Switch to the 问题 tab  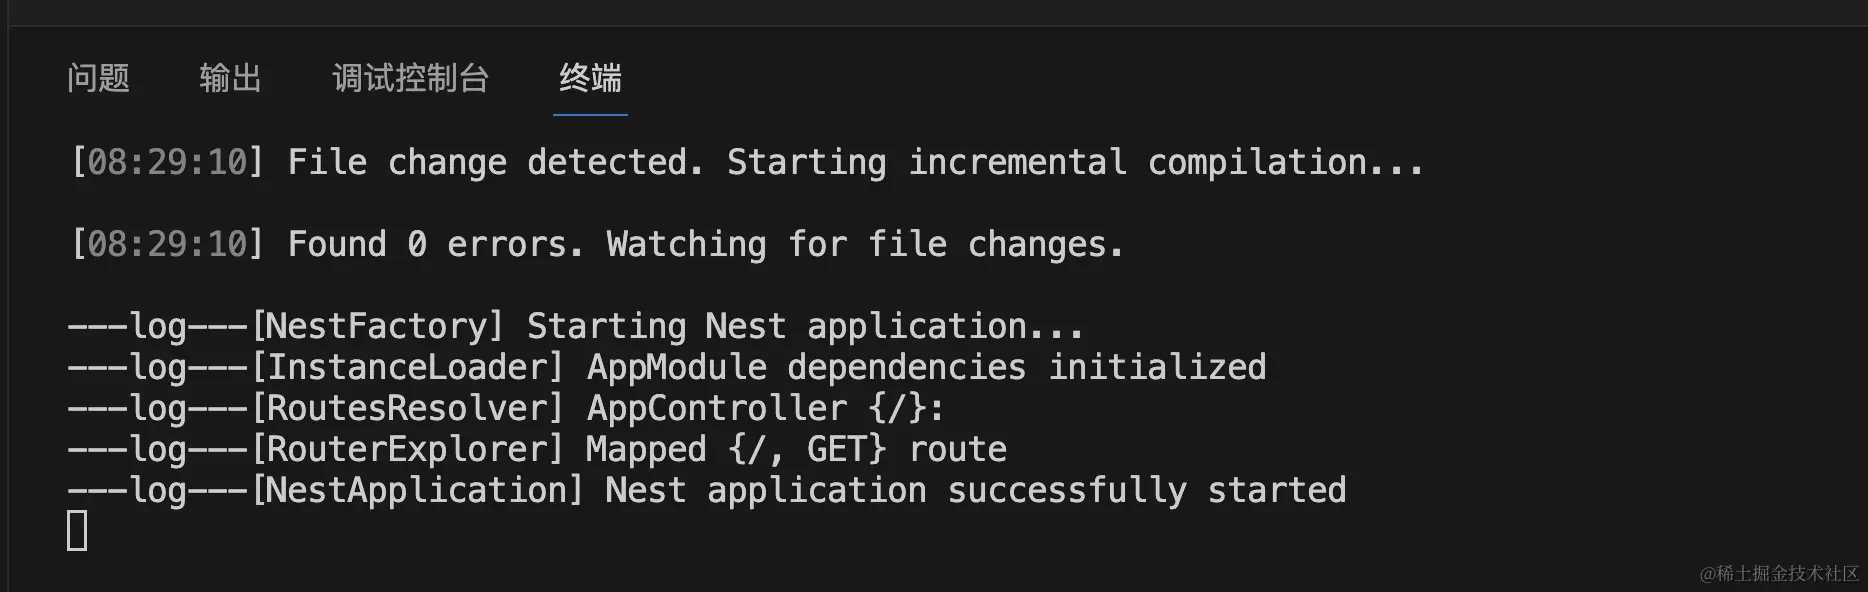click(98, 78)
